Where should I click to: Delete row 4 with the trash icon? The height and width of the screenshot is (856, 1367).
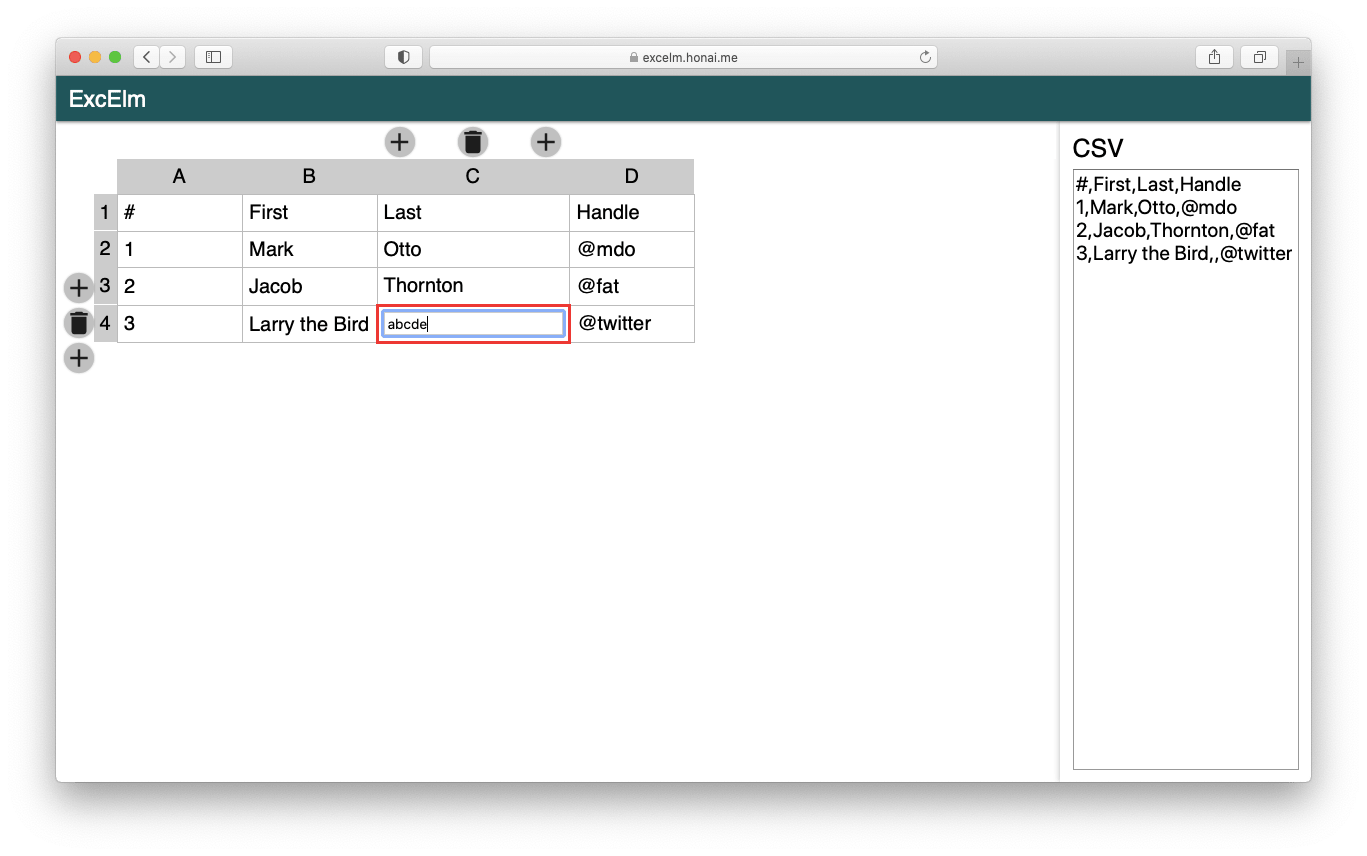coord(79,323)
